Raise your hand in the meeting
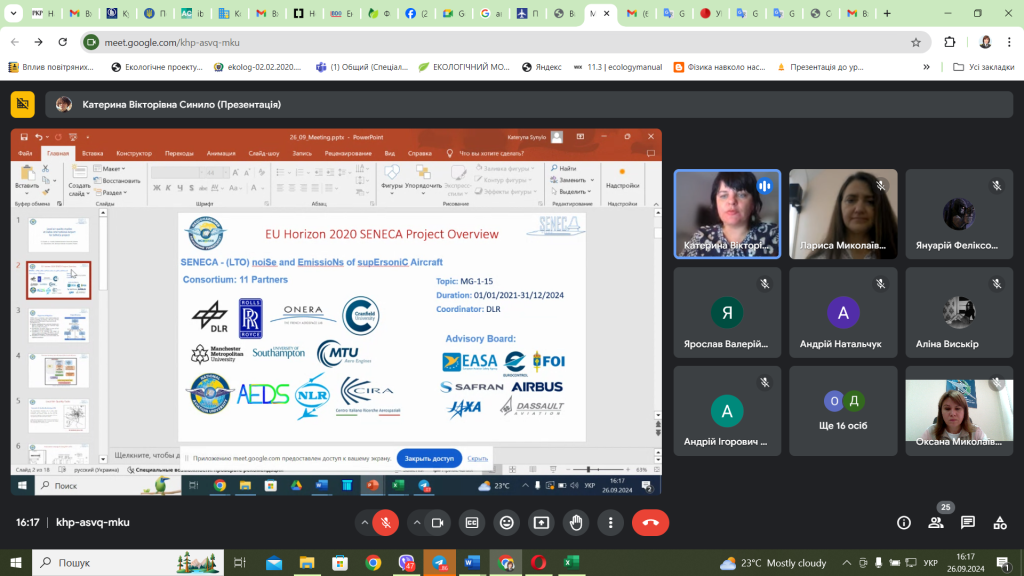Viewport: 1024px width, 576px height. [x=576, y=522]
